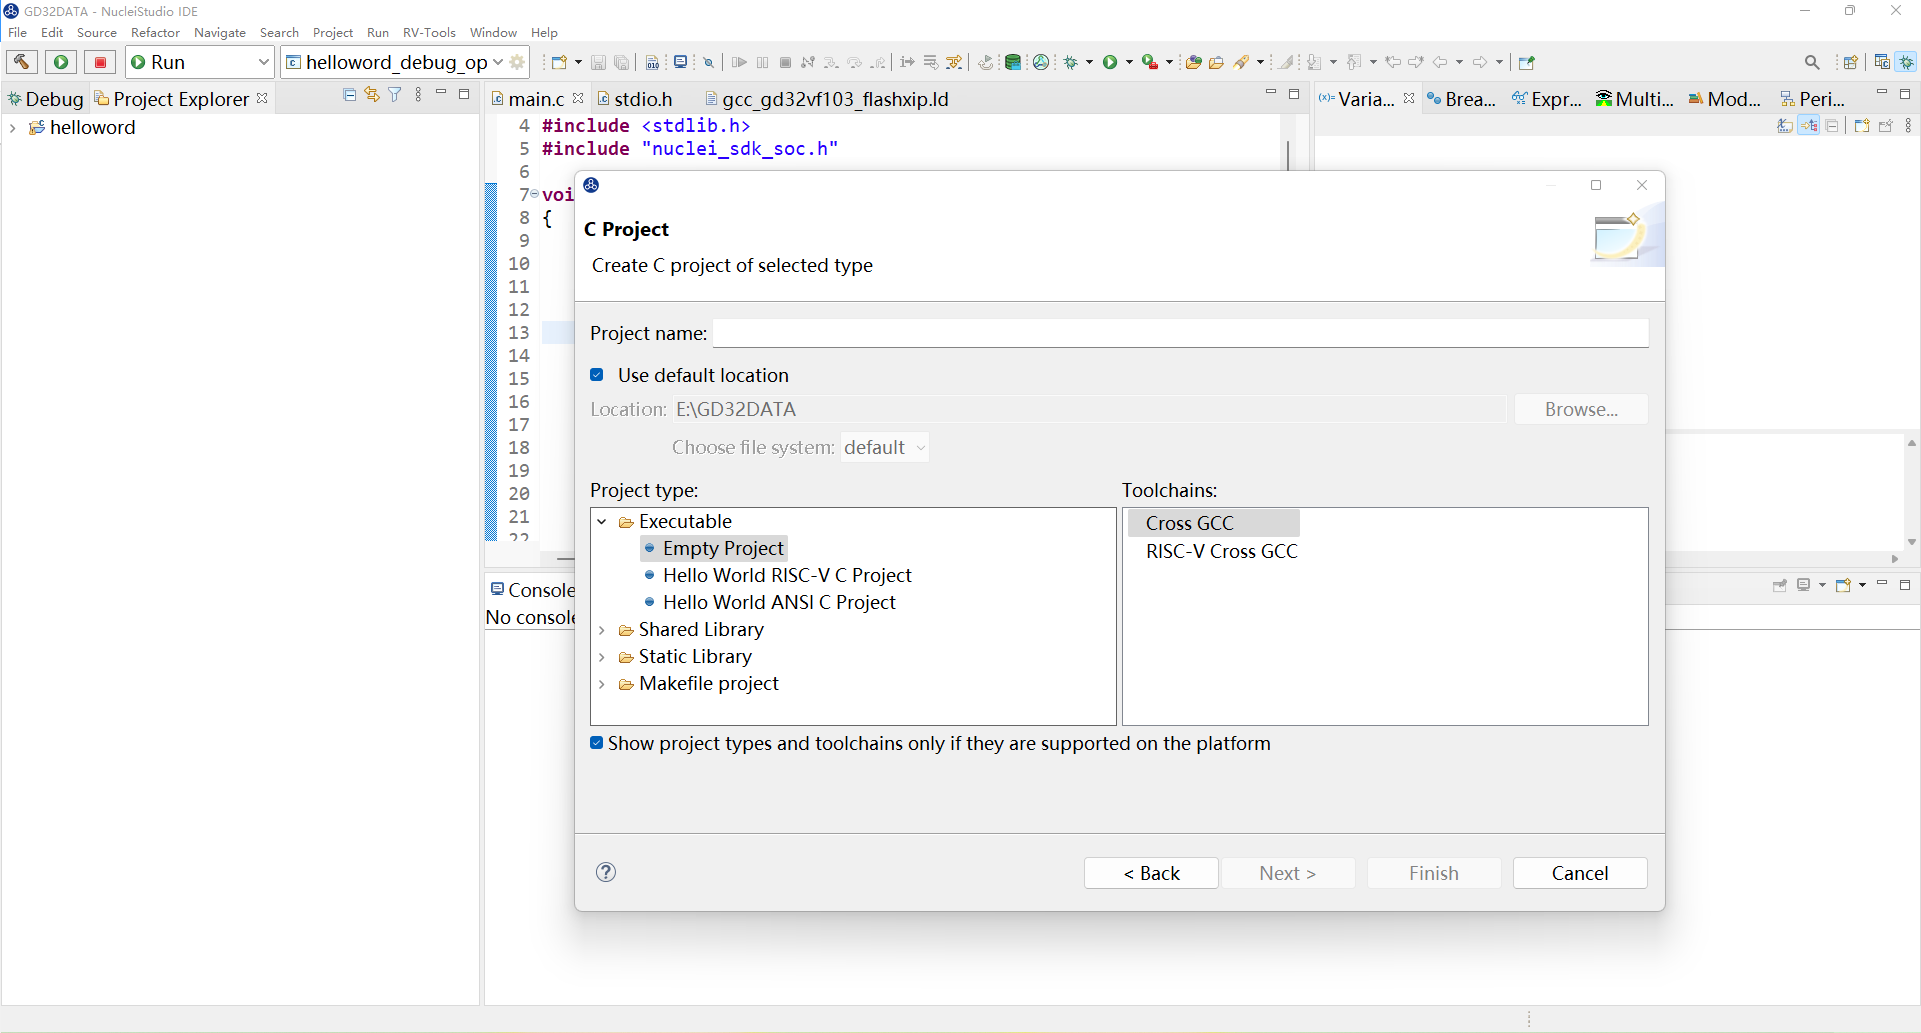Click the green database toolbar icon
Screen dimensions: 1921x1033
click(x=1013, y=62)
